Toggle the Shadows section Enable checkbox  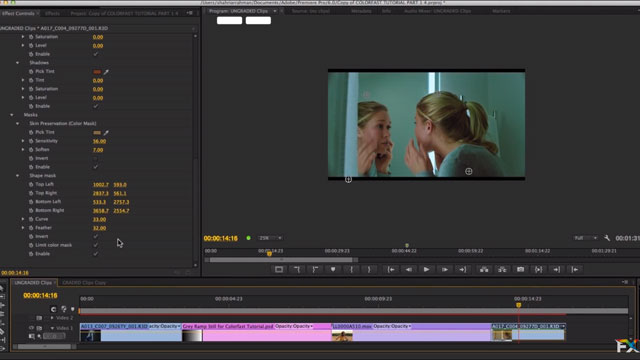tap(96, 106)
